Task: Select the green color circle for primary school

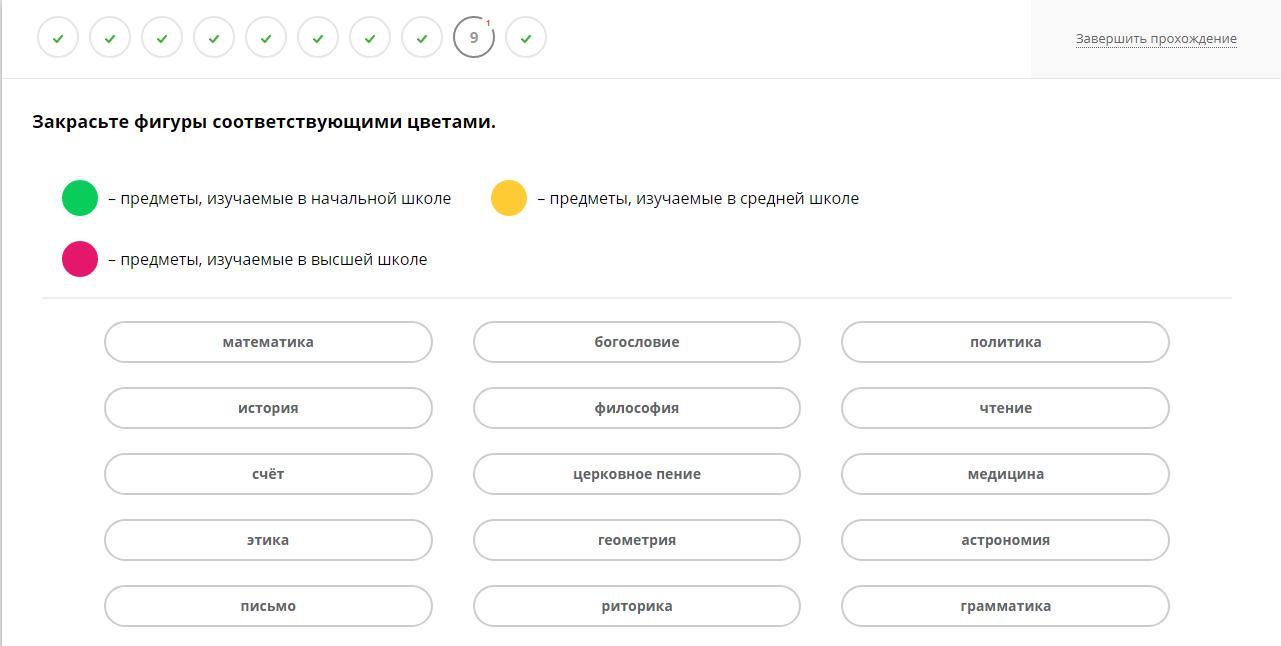Action: pyautogui.click(x=80, y=198)
